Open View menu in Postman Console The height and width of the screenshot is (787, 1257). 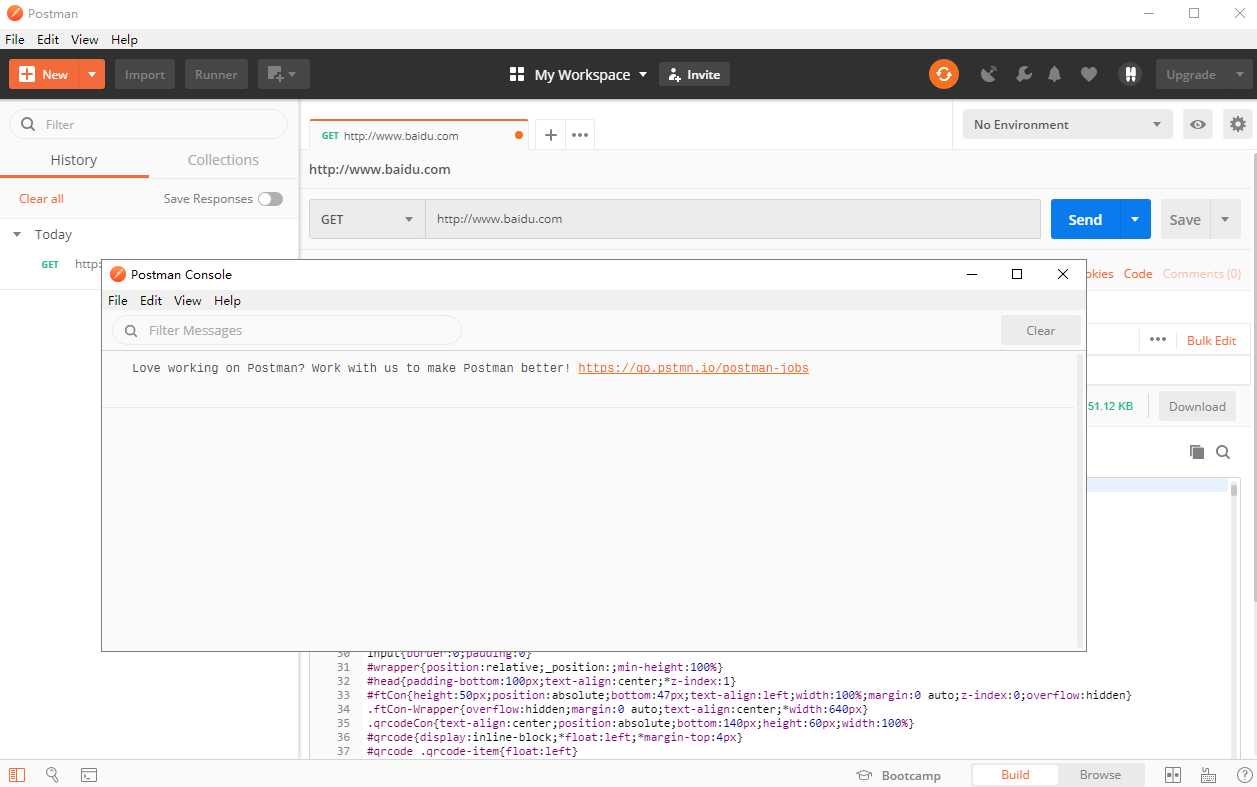click(188, 300)
